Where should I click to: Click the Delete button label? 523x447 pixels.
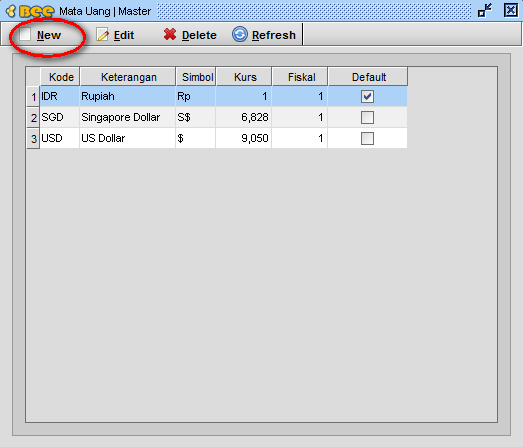pos(199,35)
